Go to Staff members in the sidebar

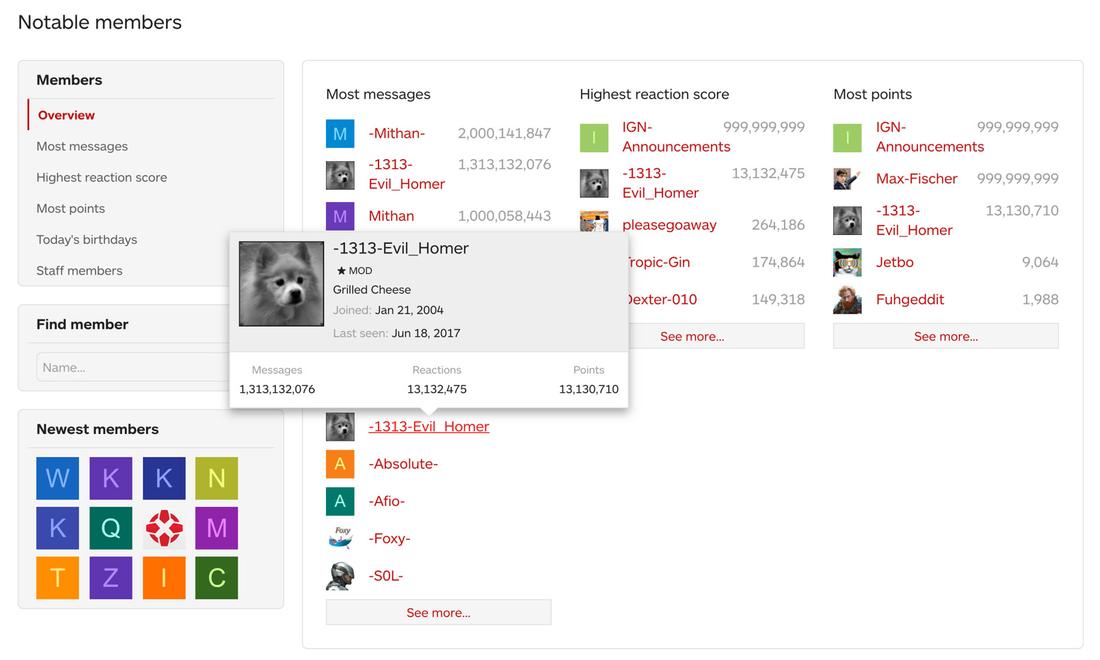tap(80, 271)
